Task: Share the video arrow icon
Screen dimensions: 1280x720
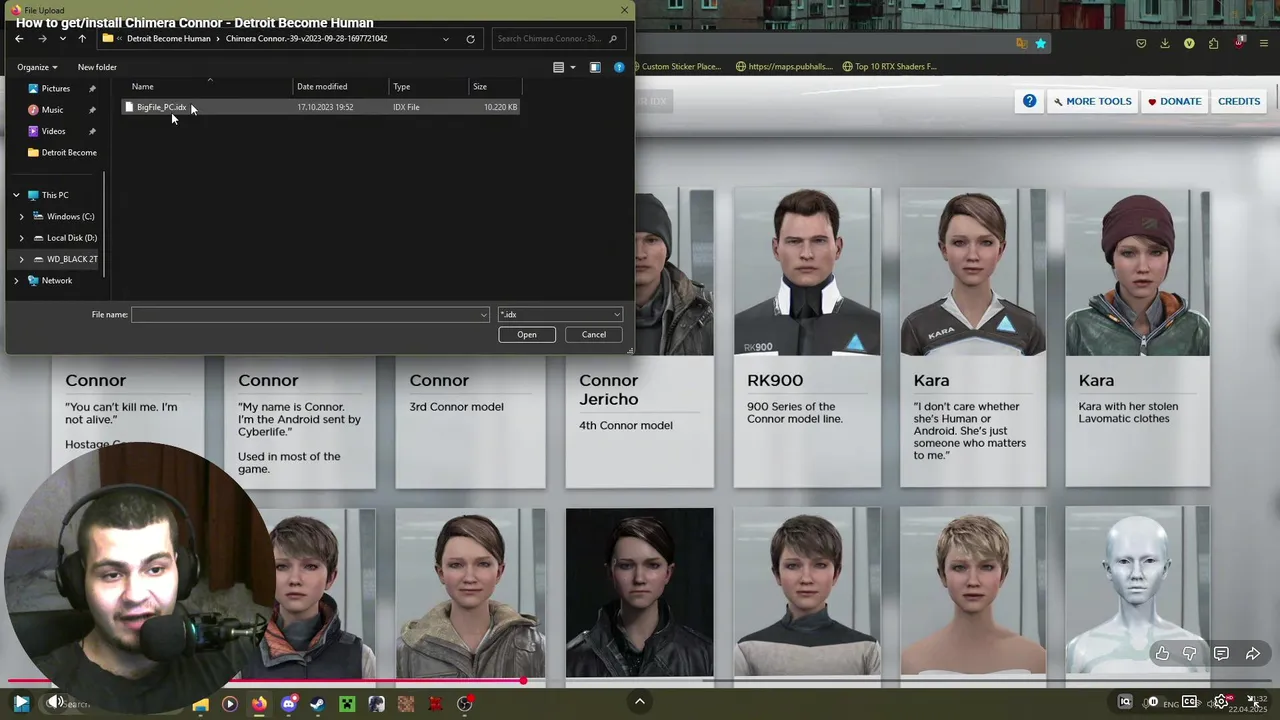Action: 1252,653
